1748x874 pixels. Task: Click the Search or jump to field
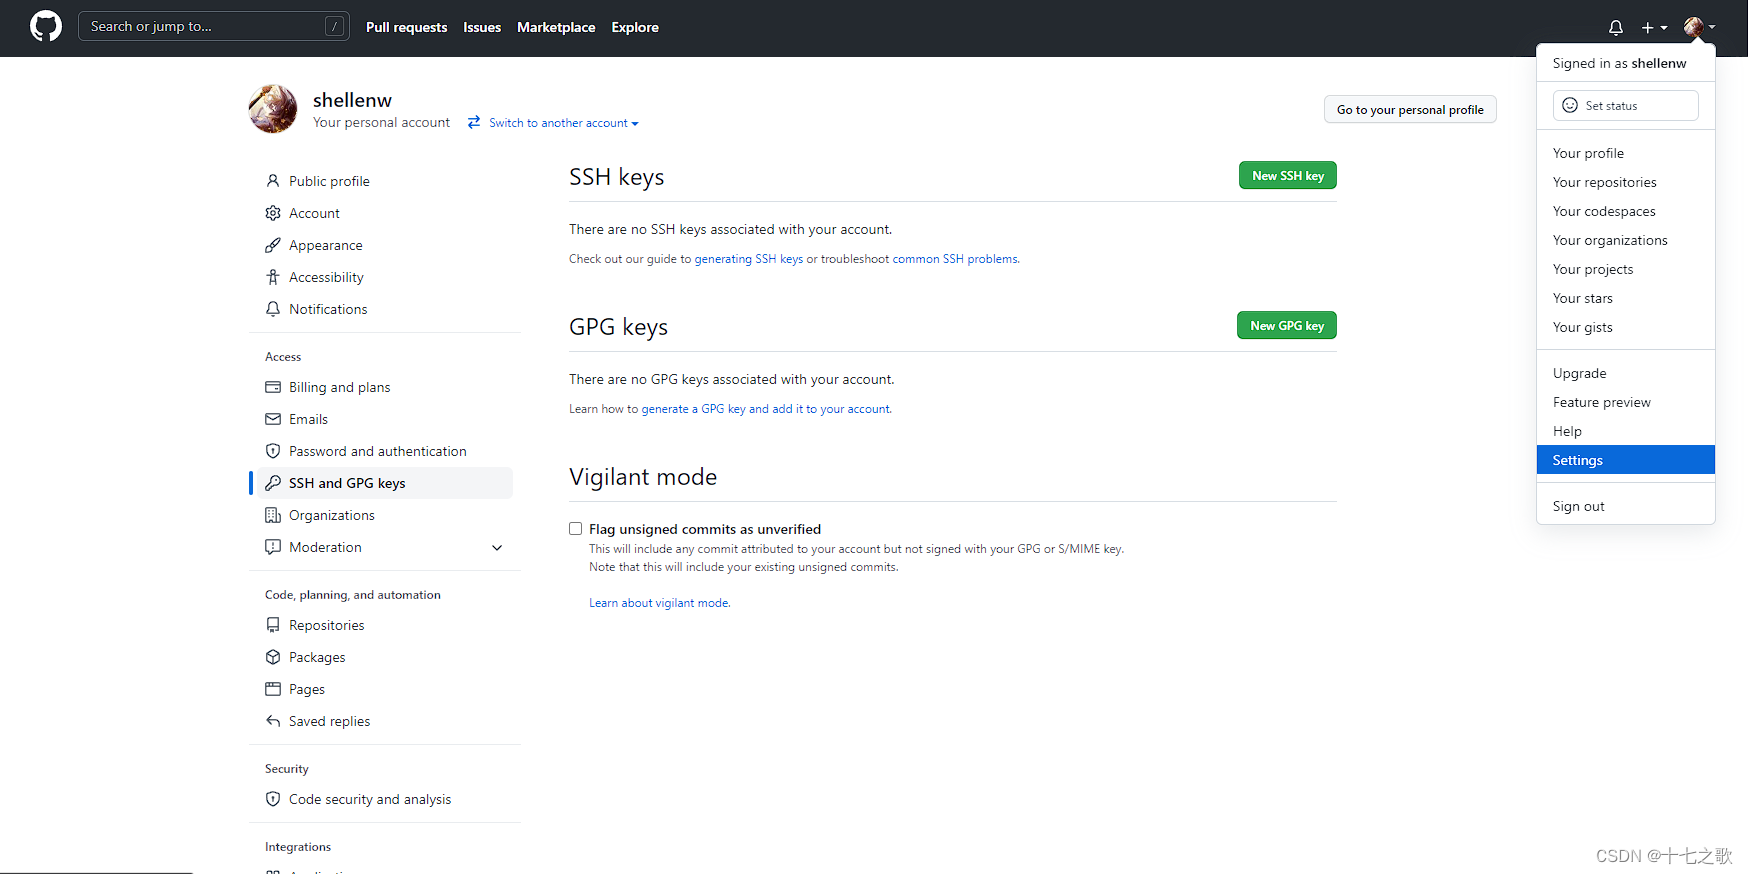point(214,26)
